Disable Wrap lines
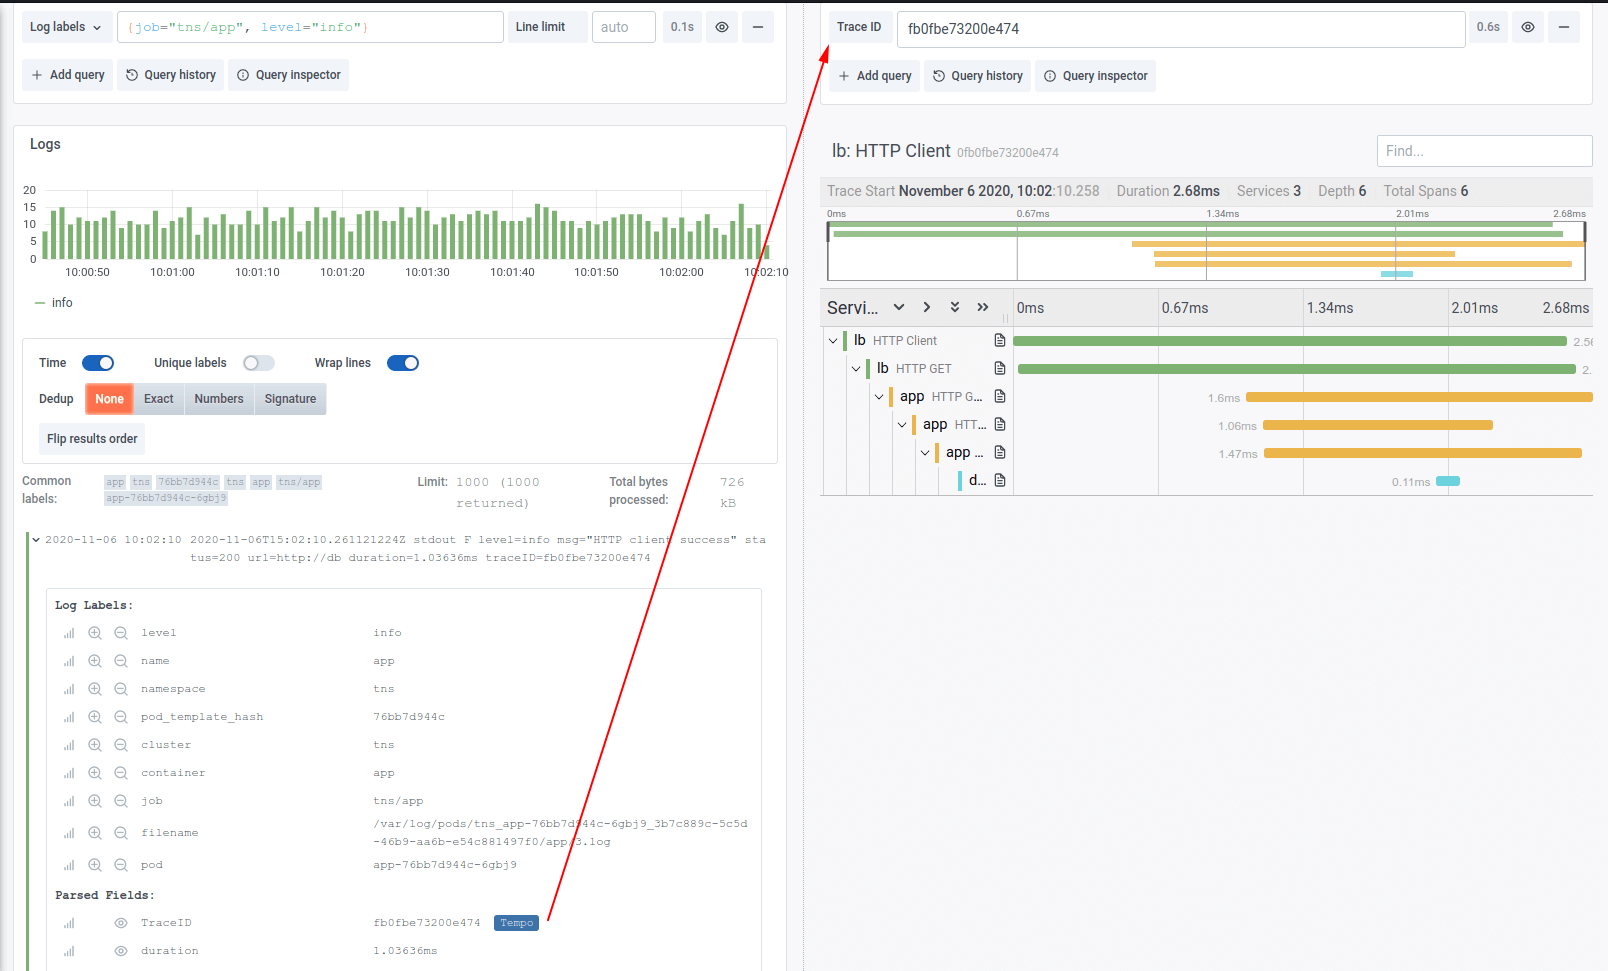The image size is (1608, 971). click(x=403, y=362)
